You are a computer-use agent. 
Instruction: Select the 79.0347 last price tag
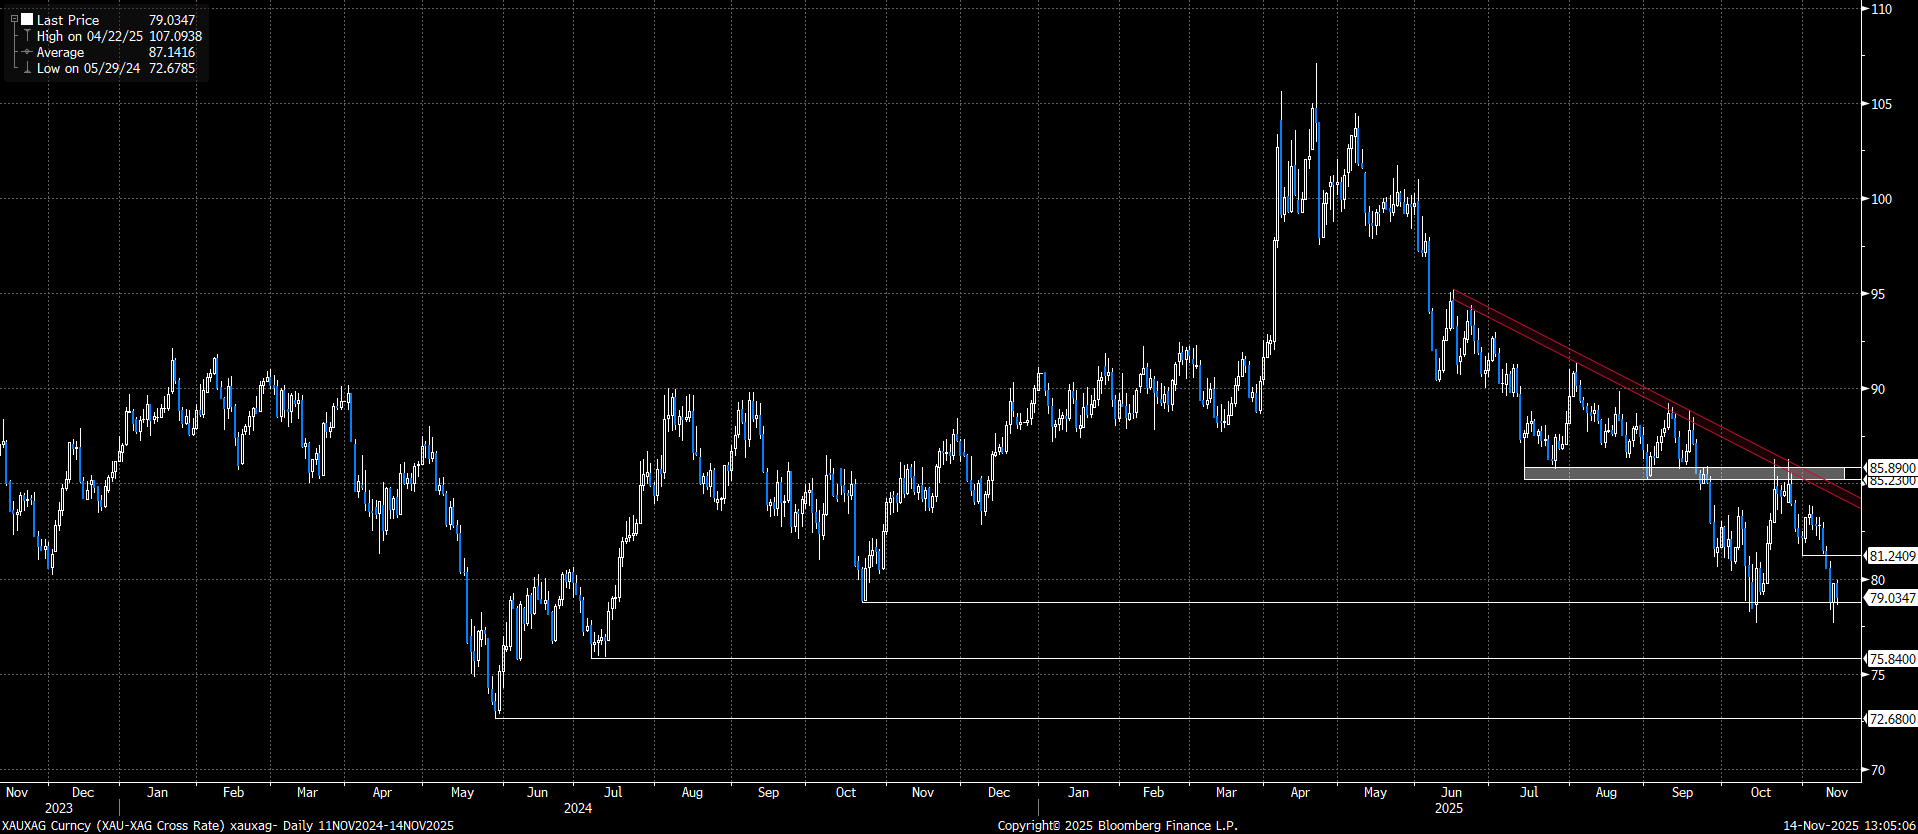(x=1891, y=598)
